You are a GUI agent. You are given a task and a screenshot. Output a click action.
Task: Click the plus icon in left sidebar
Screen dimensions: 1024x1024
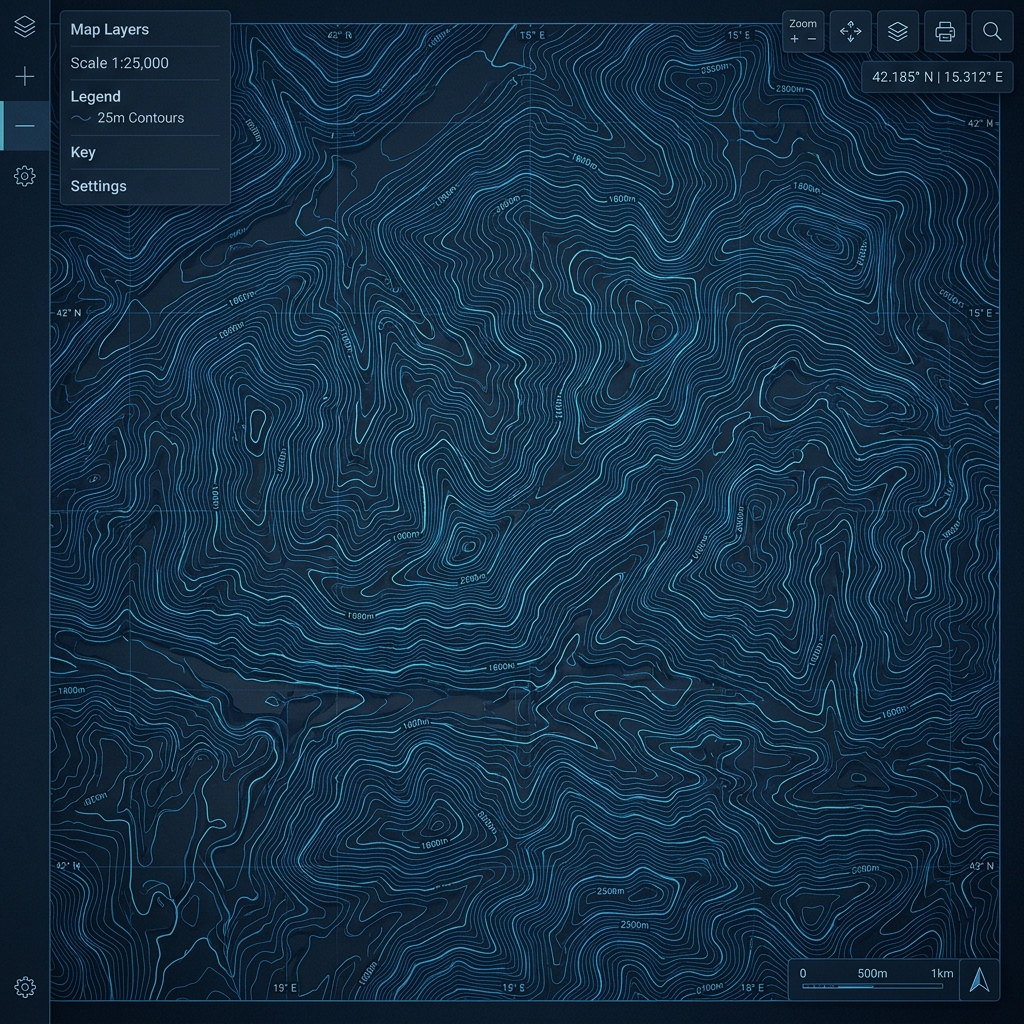25,76
